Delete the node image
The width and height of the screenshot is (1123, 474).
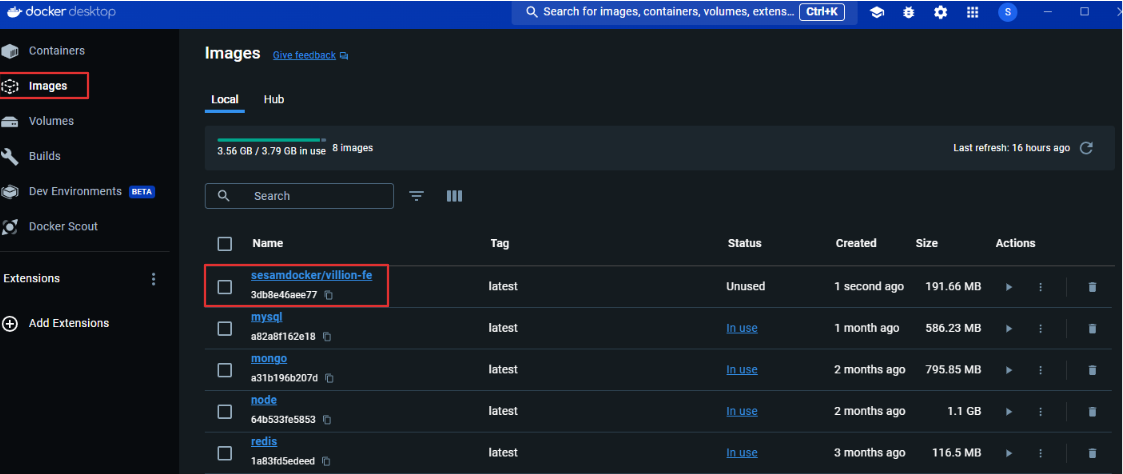coord(1092,411)
